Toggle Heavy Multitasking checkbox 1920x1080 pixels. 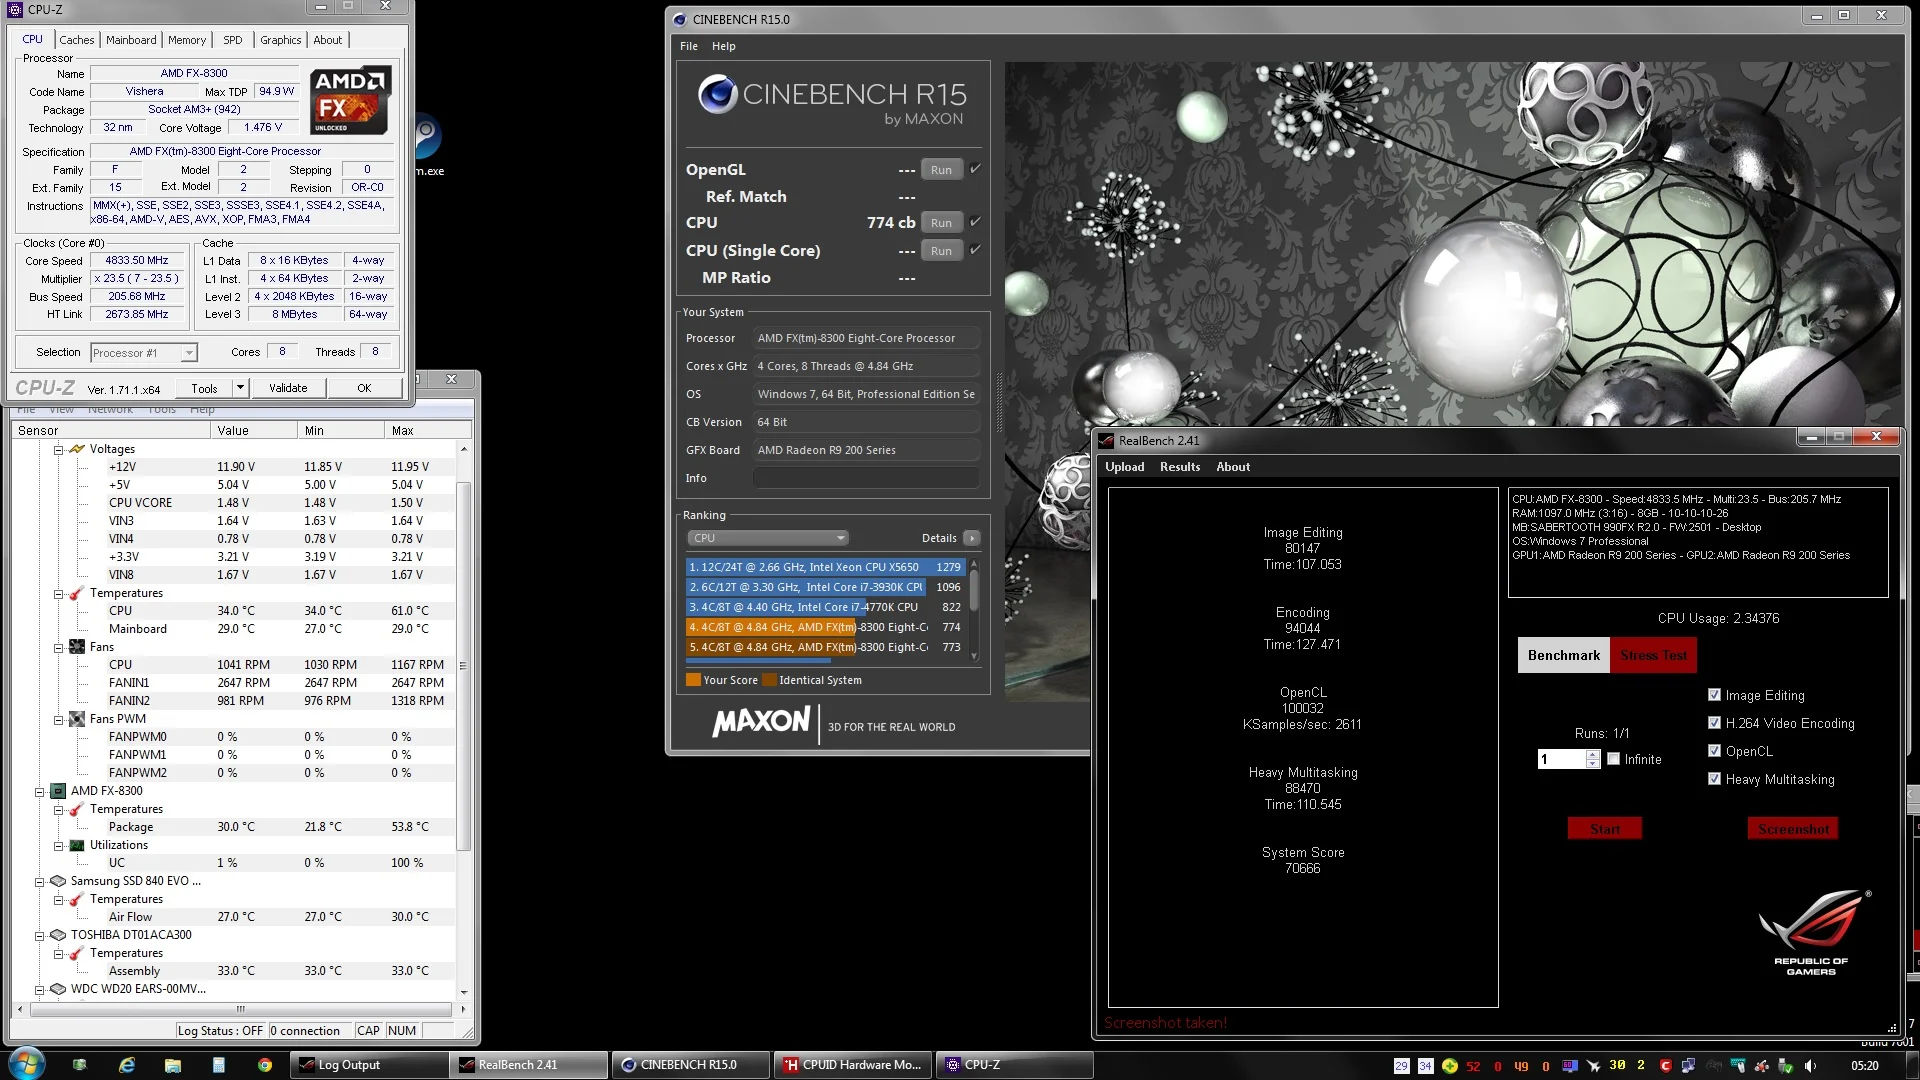(1715, 779)
